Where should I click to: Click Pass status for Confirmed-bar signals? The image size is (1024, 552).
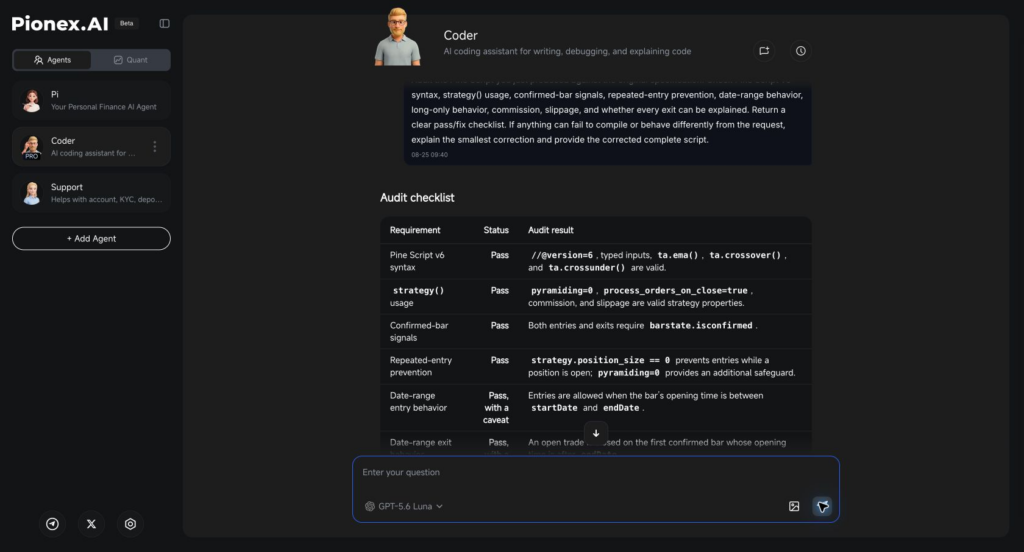click(500, 325)
